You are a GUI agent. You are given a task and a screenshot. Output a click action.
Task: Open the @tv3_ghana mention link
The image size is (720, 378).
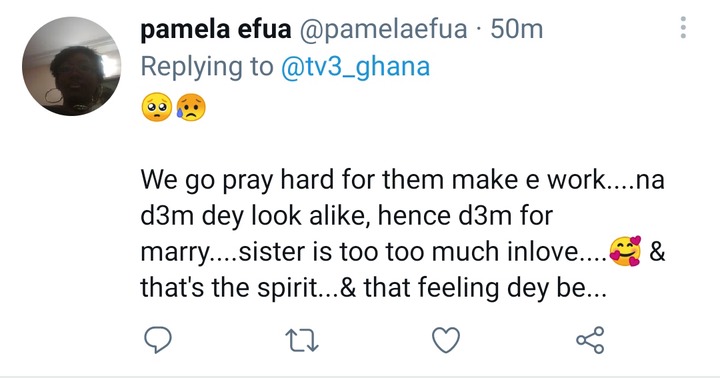tap(355, 67)
